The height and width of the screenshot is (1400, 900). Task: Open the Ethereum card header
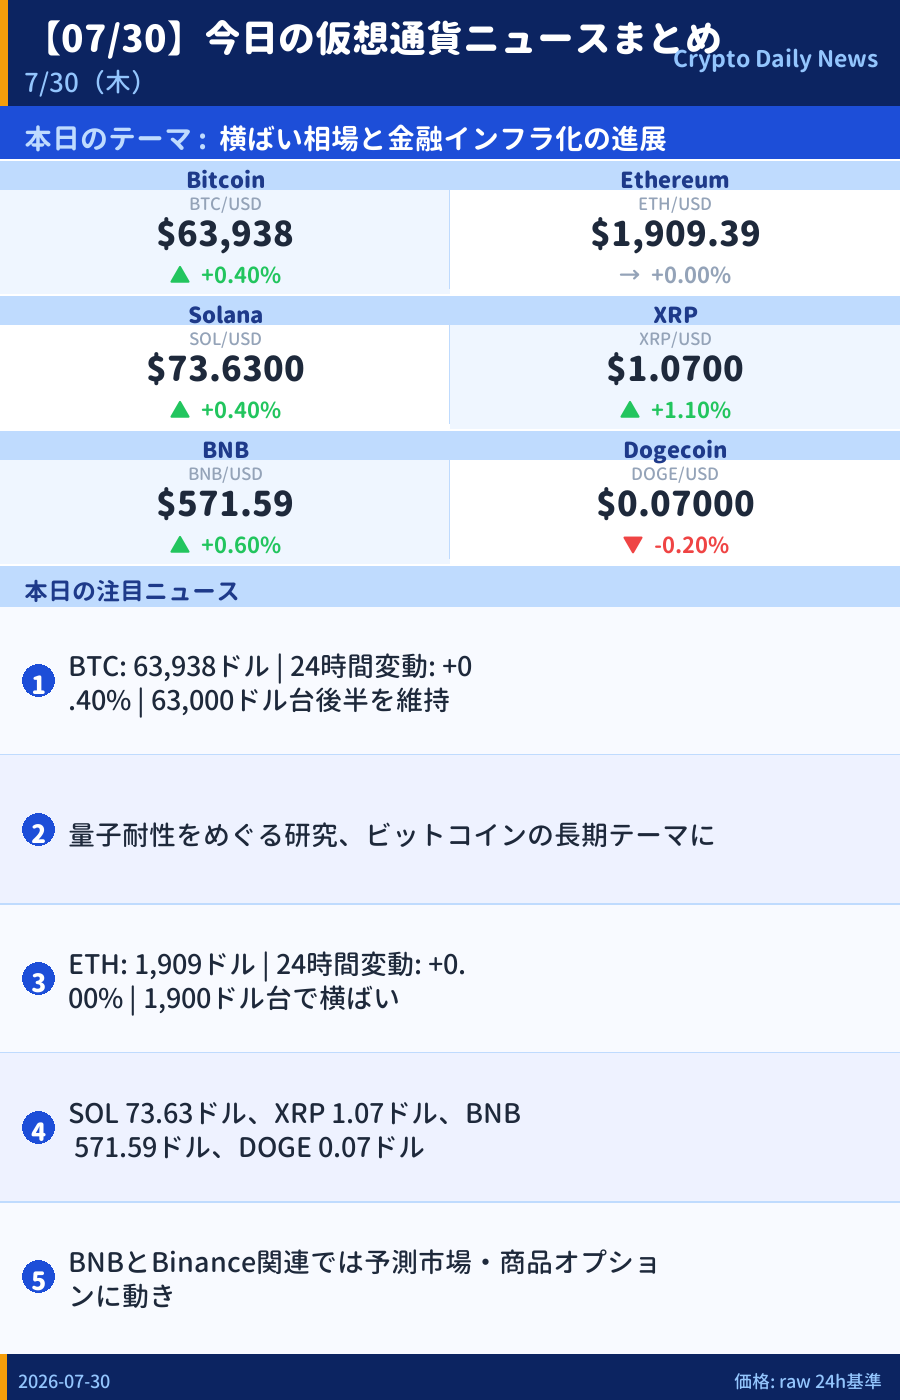(675, 178)
